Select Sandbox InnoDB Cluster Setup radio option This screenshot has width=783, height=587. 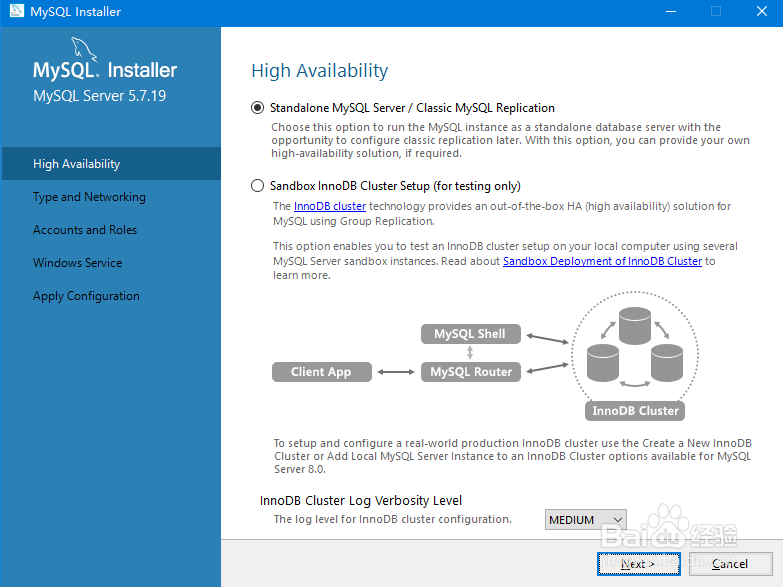point(257,186)
